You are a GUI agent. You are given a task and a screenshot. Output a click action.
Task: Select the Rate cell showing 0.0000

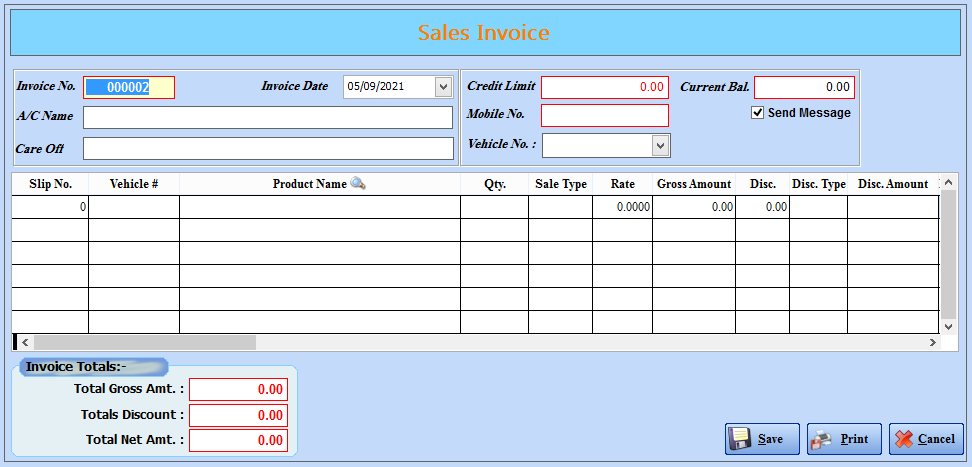tap(622, 207)
